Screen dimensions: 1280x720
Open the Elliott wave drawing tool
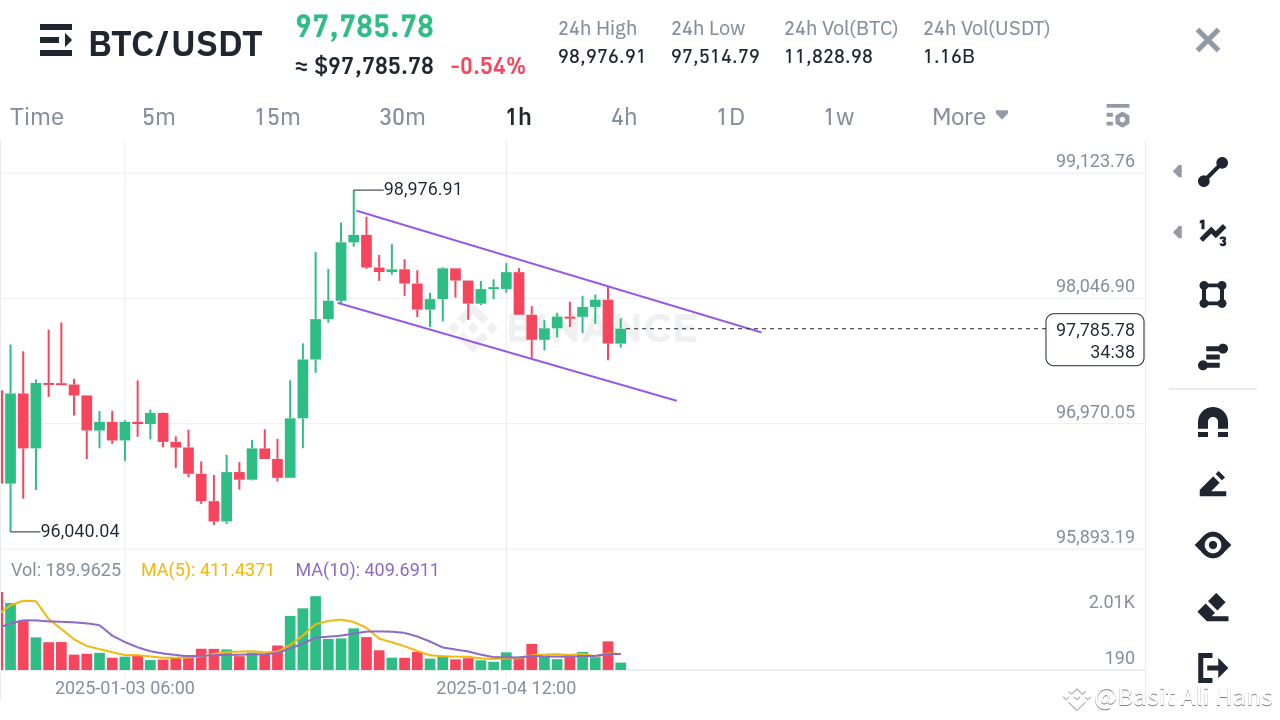[1213, 232]
